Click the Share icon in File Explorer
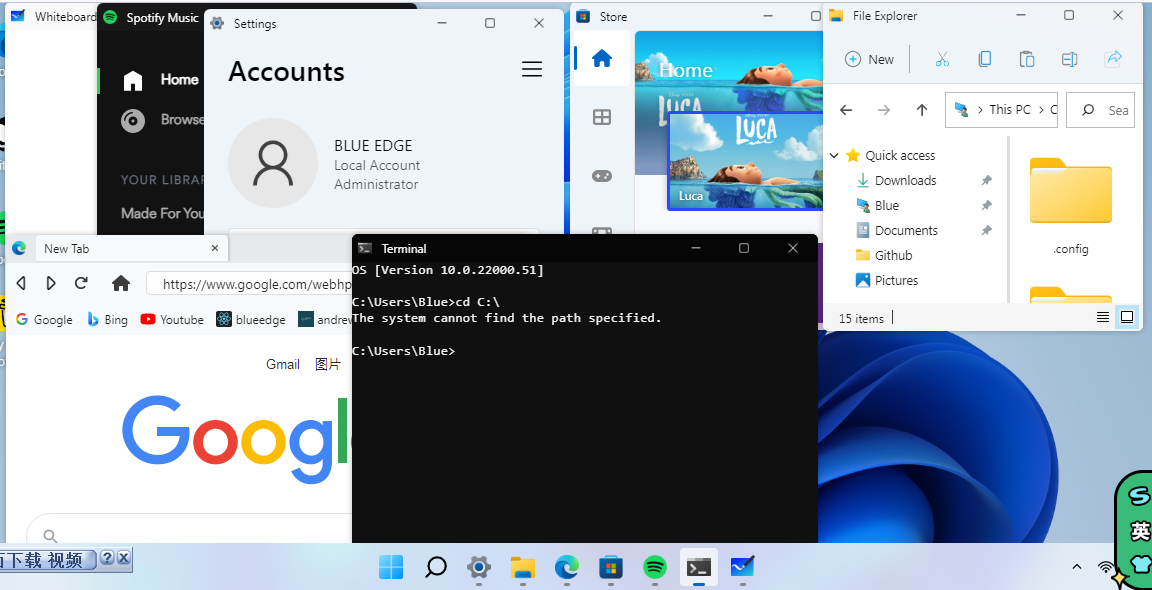The height and width of the screenshot is (590, 1152). pos(1113,59)
